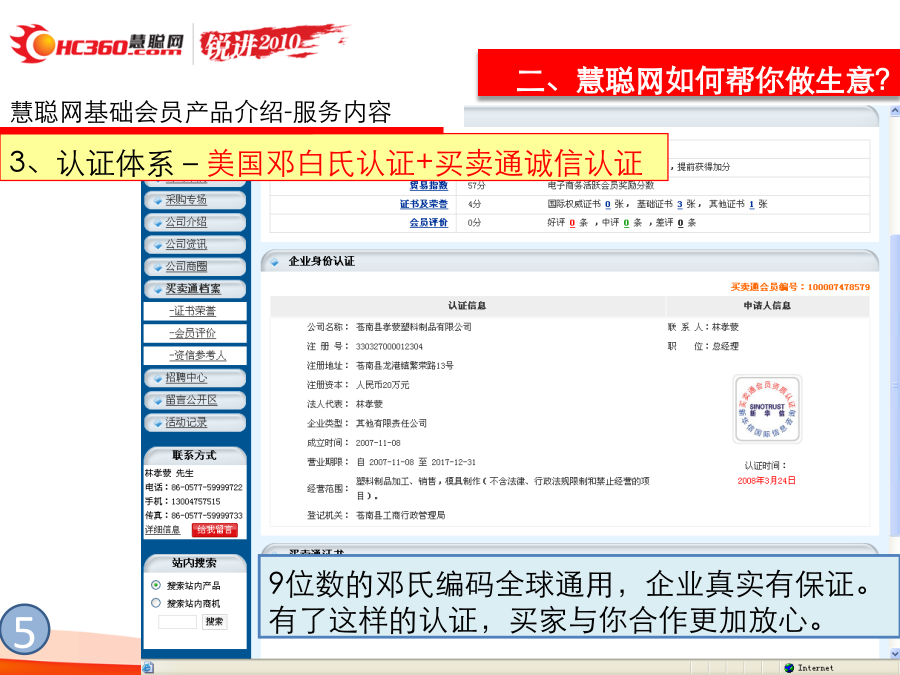The image size is (900, 675).
Task: Click the 注册资本 value 人民币20万元
Action: (382, 385)
